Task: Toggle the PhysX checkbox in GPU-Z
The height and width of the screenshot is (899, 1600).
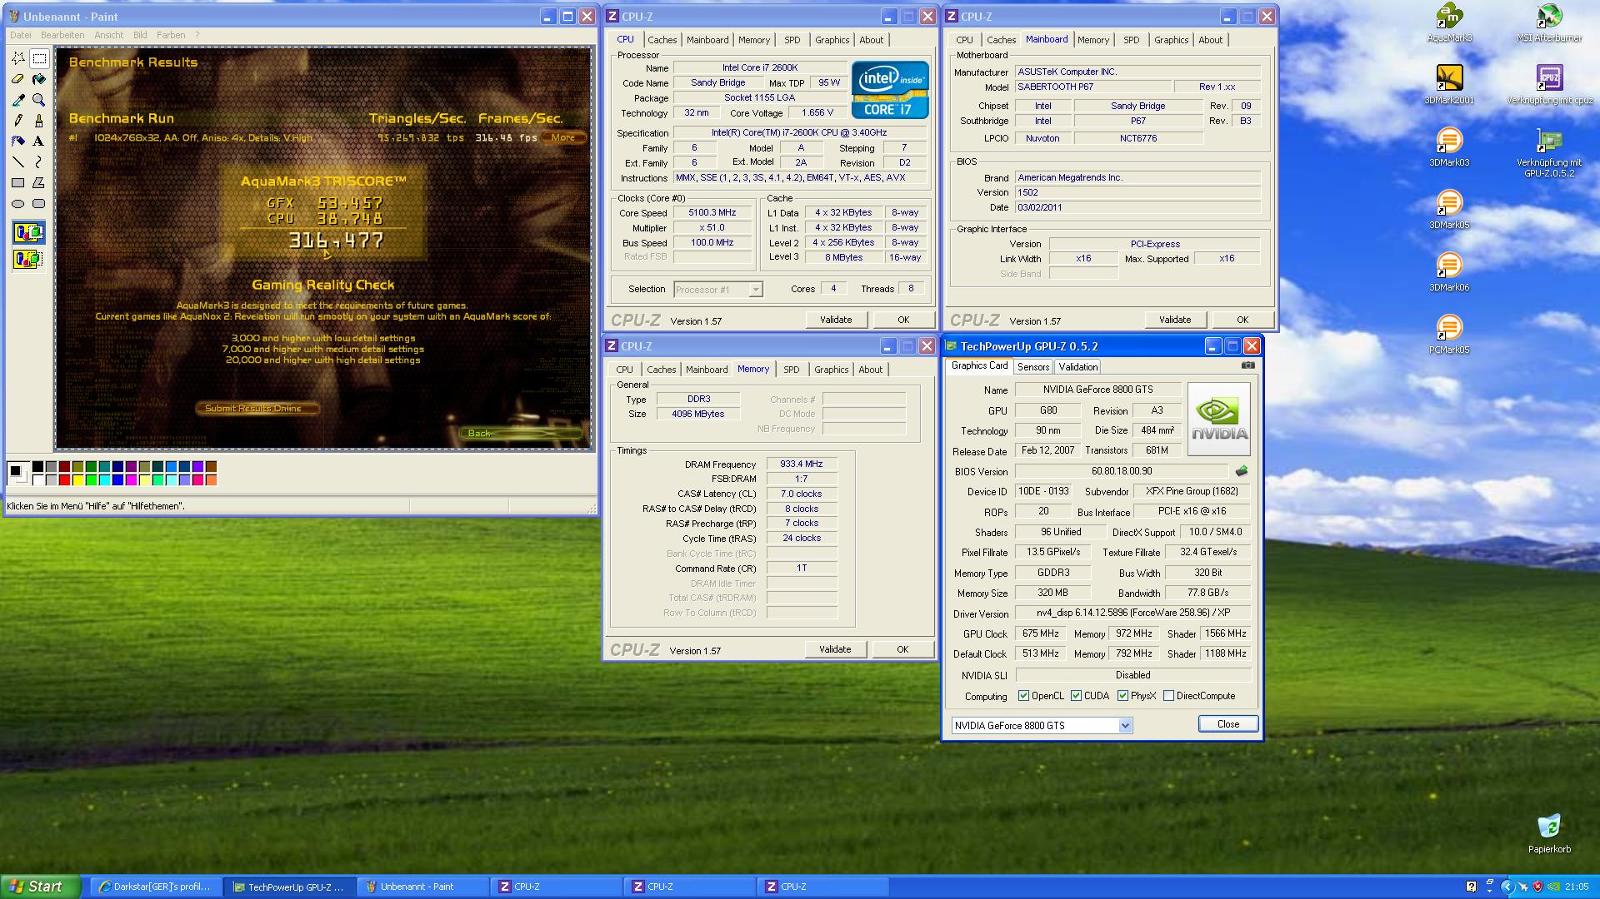Action: pos(1123,696)
